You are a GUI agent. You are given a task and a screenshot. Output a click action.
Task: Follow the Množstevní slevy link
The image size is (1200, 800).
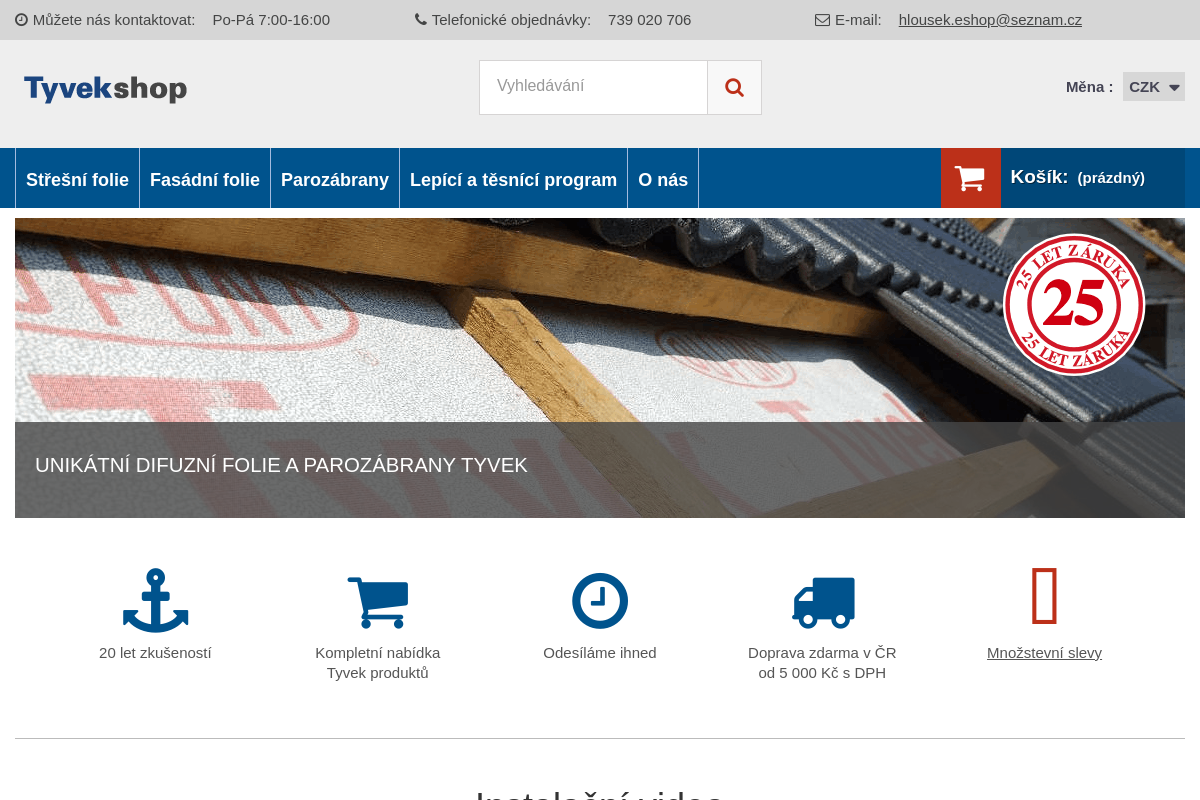click(1044, 653)
